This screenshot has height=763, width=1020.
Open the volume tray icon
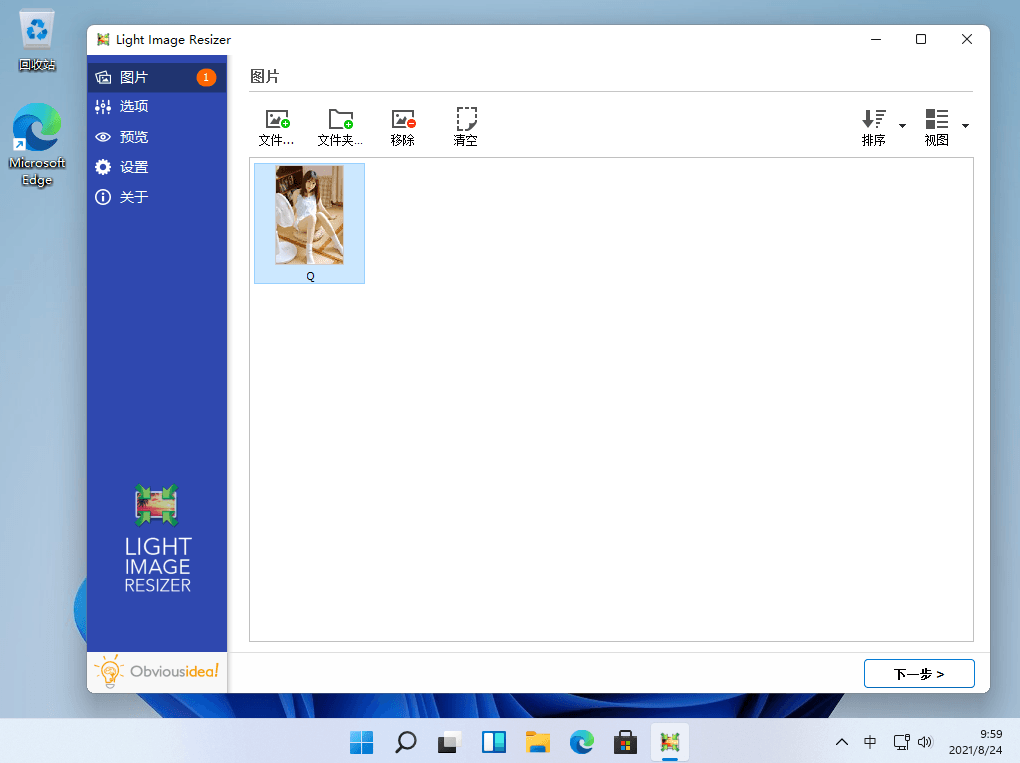tap(925, 742)
